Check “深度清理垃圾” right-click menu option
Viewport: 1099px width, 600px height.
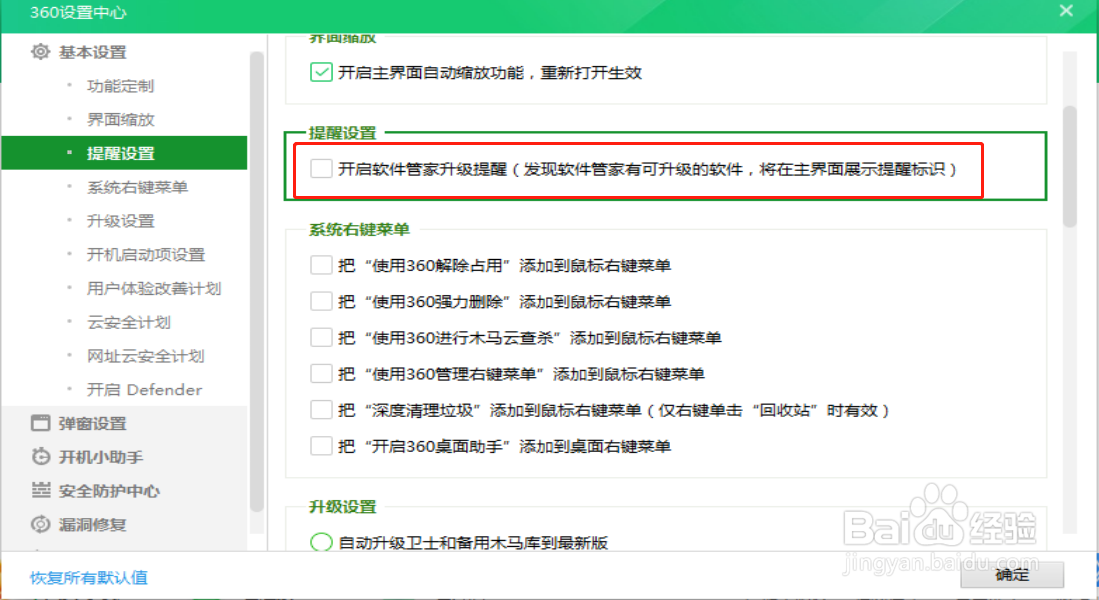tap(321, 409)
